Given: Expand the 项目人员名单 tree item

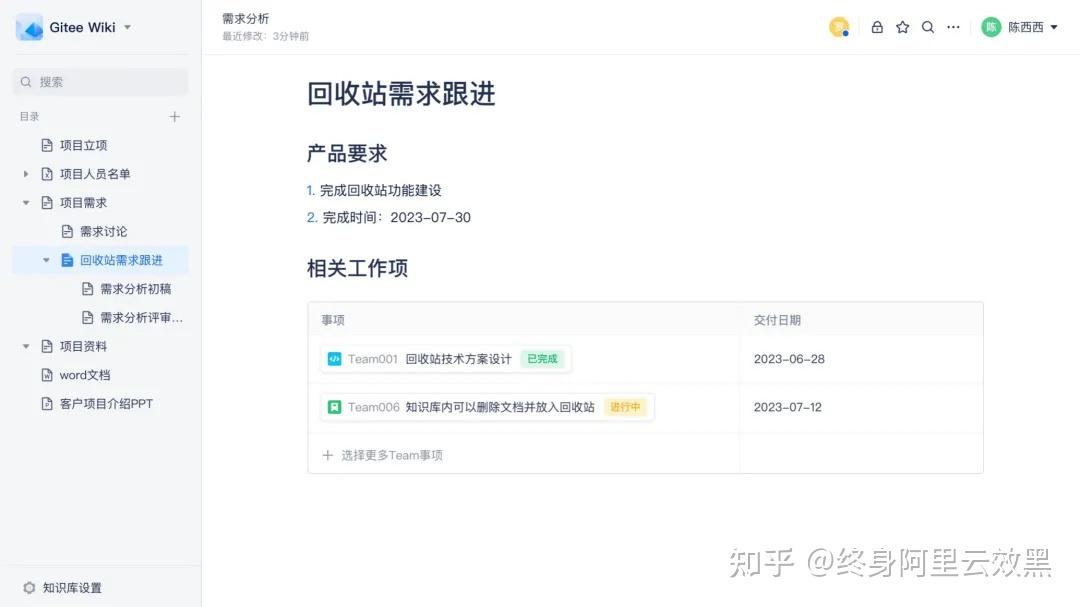Looking at the screenshot, I should coord(25,173).
